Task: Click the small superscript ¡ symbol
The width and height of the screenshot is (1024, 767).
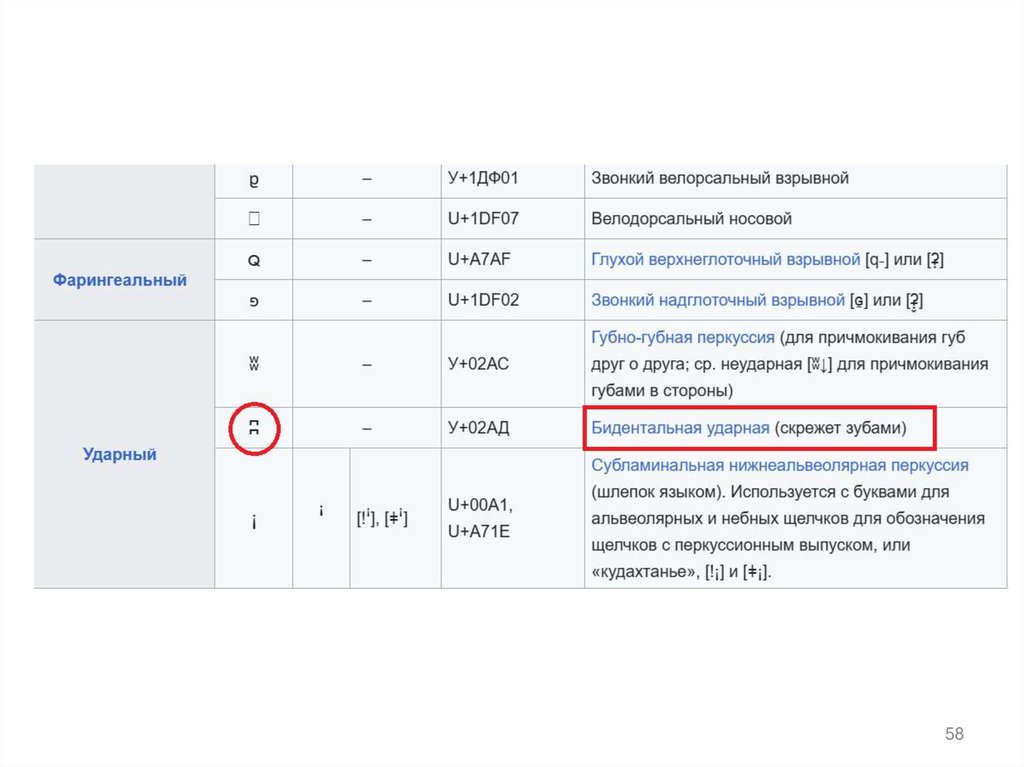Action: click(321, 511)
